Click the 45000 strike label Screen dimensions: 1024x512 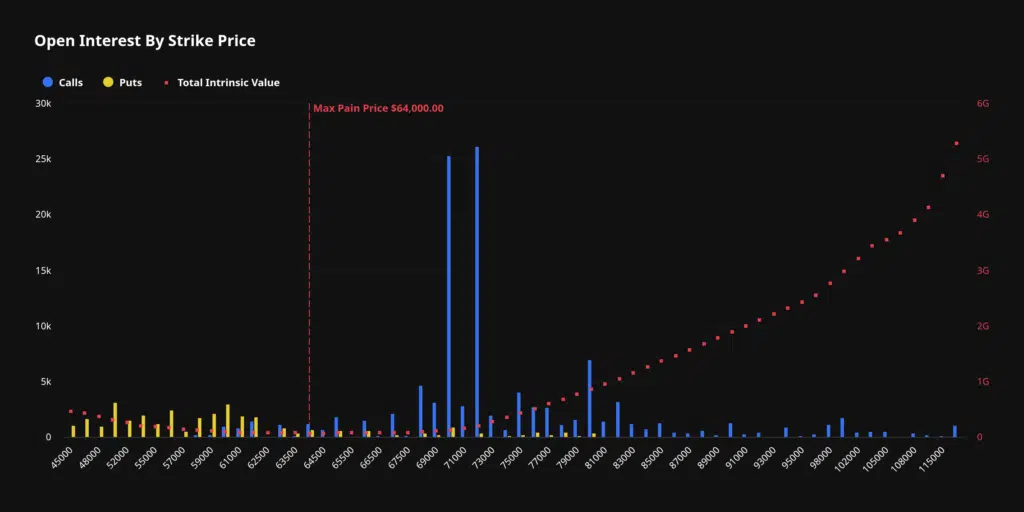[62, 456]
